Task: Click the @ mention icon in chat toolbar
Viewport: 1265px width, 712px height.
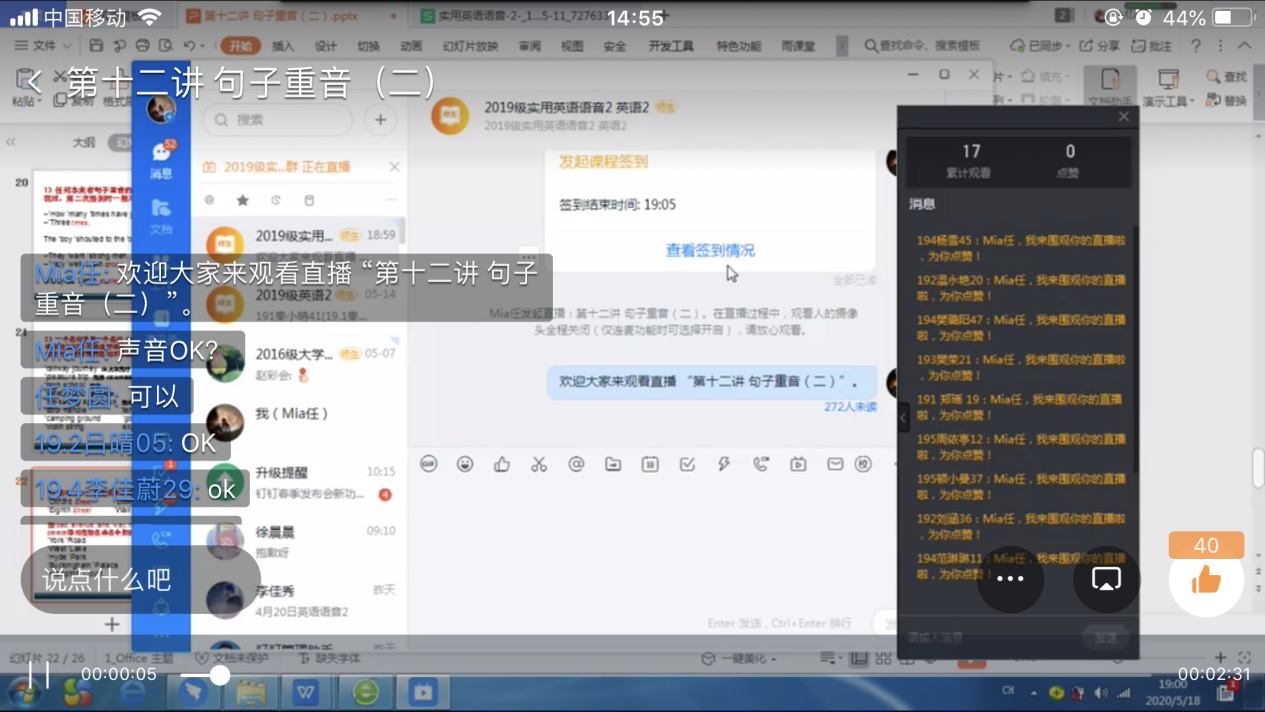Action: point(576,464)
